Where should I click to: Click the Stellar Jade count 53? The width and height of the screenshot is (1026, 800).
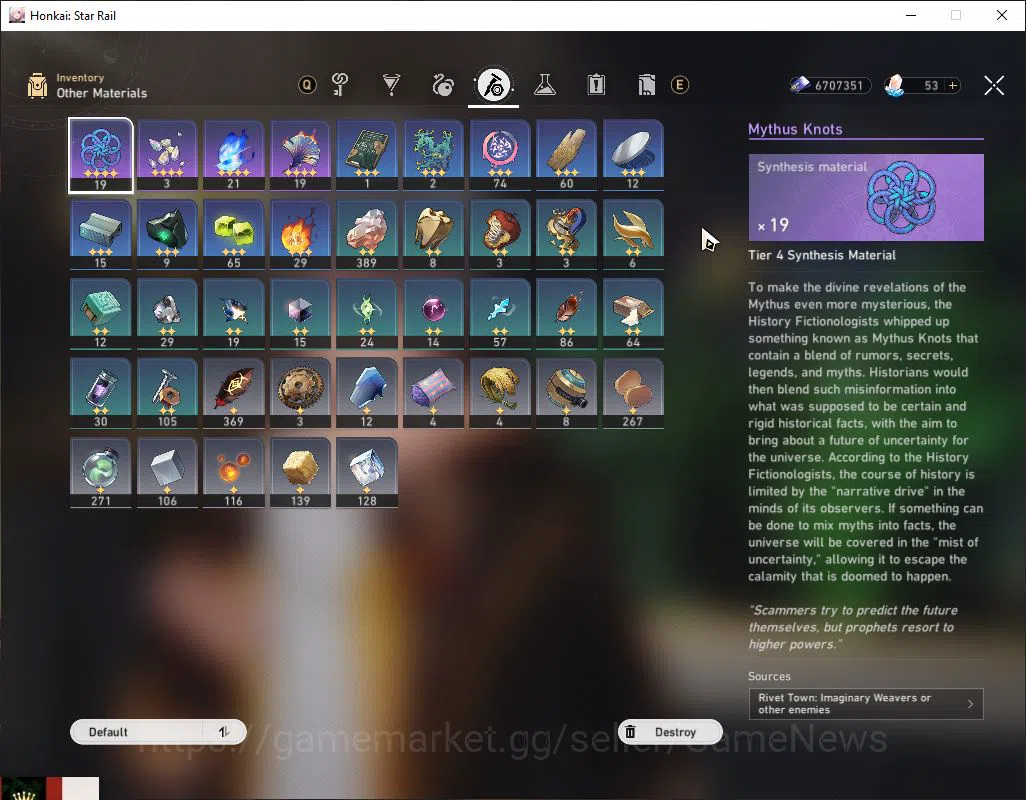(930, 86)
